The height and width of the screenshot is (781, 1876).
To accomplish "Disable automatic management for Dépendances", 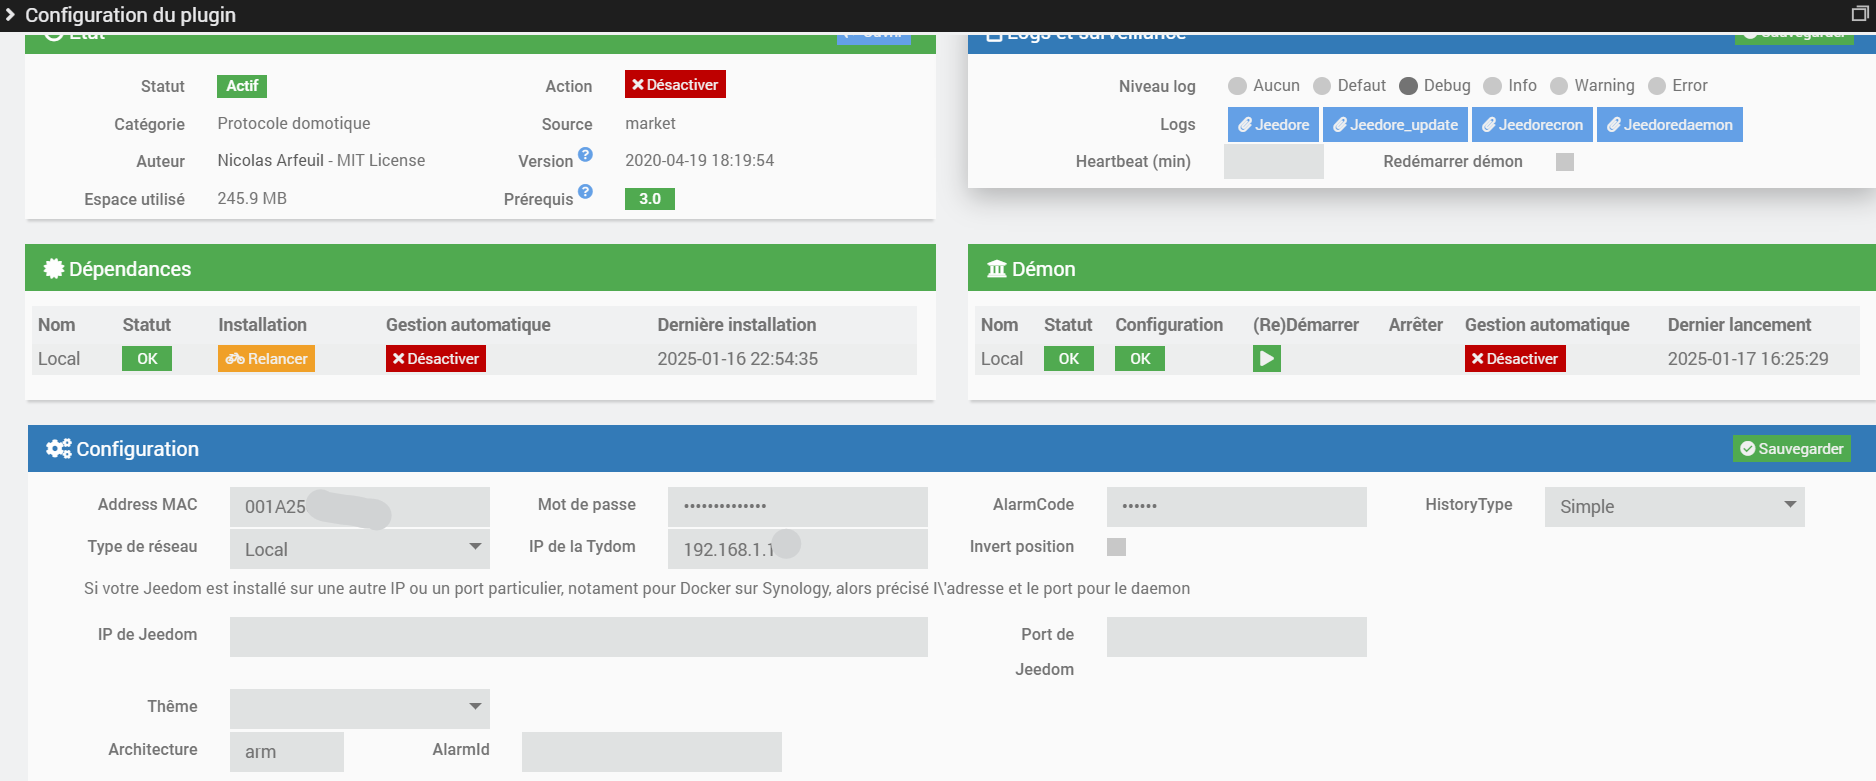I will (x=436, y=359).
